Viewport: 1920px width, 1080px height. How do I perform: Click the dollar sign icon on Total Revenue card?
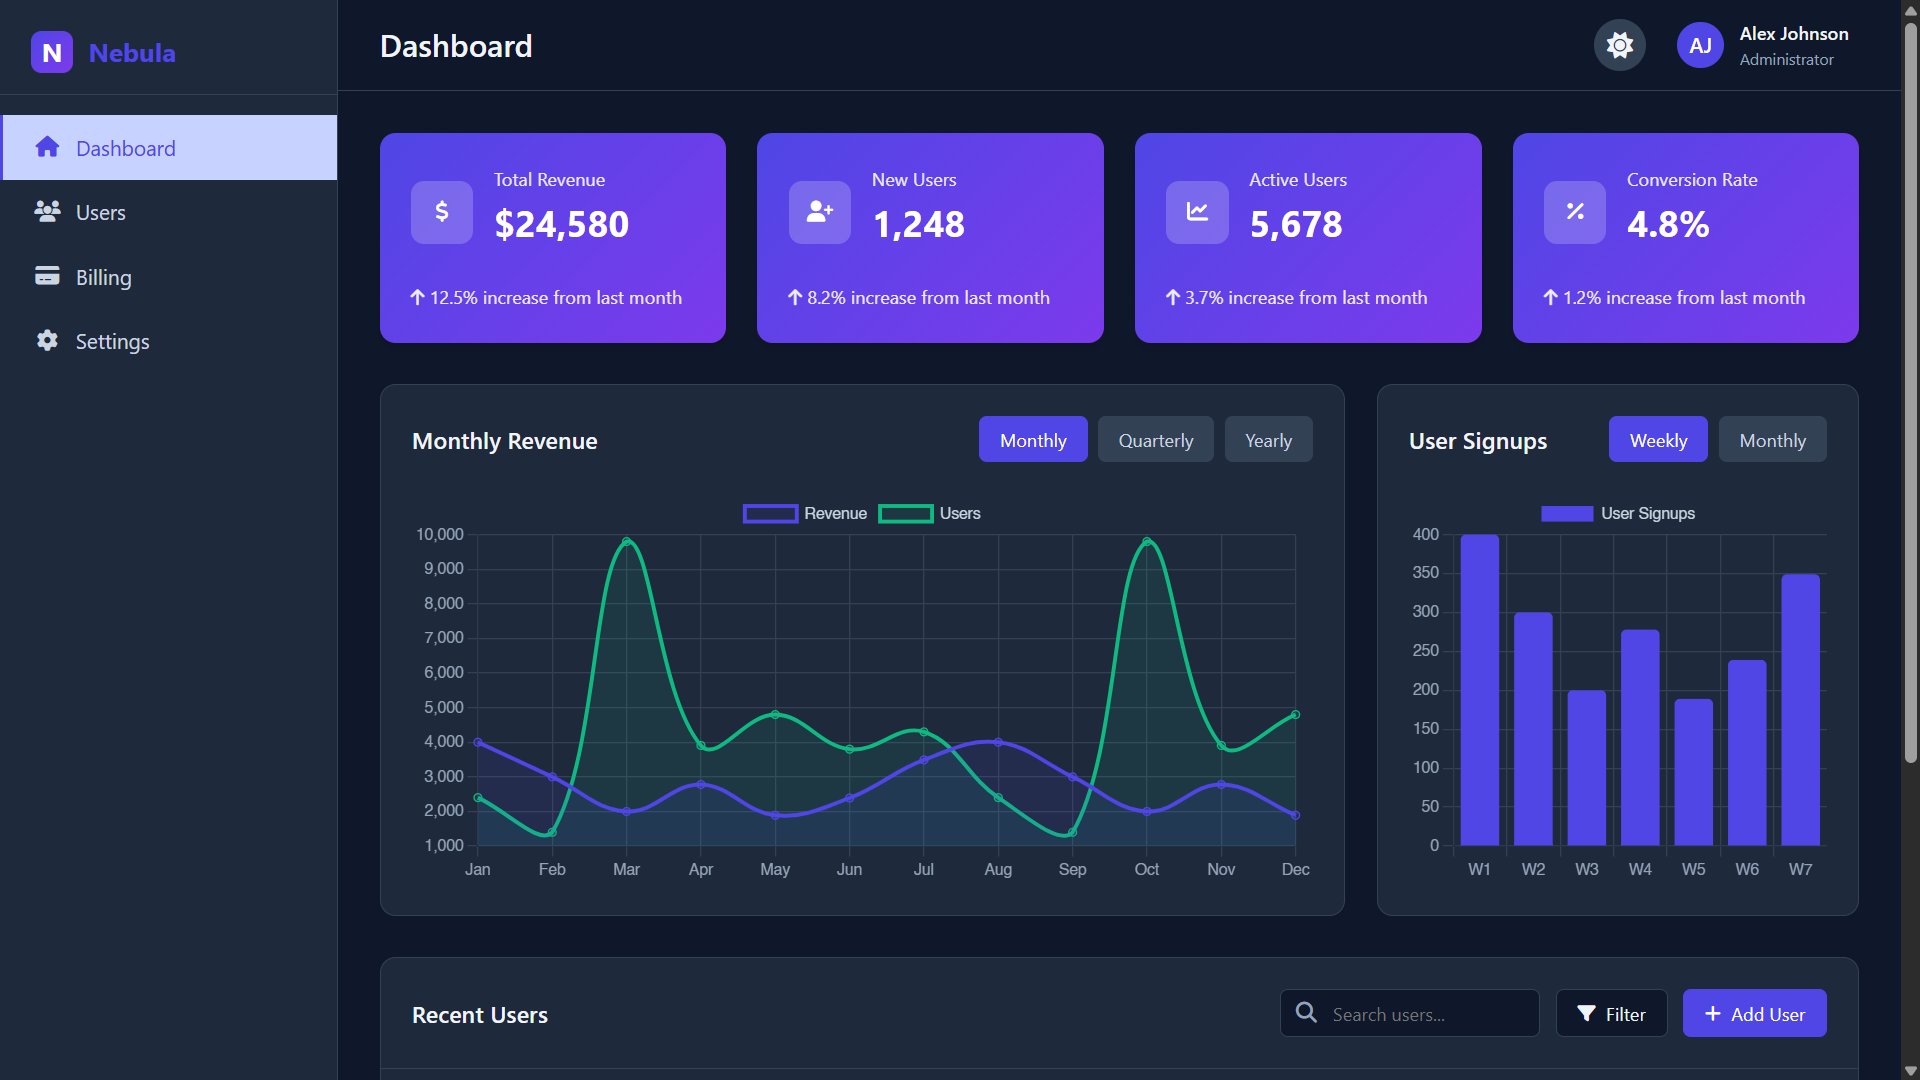(441, 212)
